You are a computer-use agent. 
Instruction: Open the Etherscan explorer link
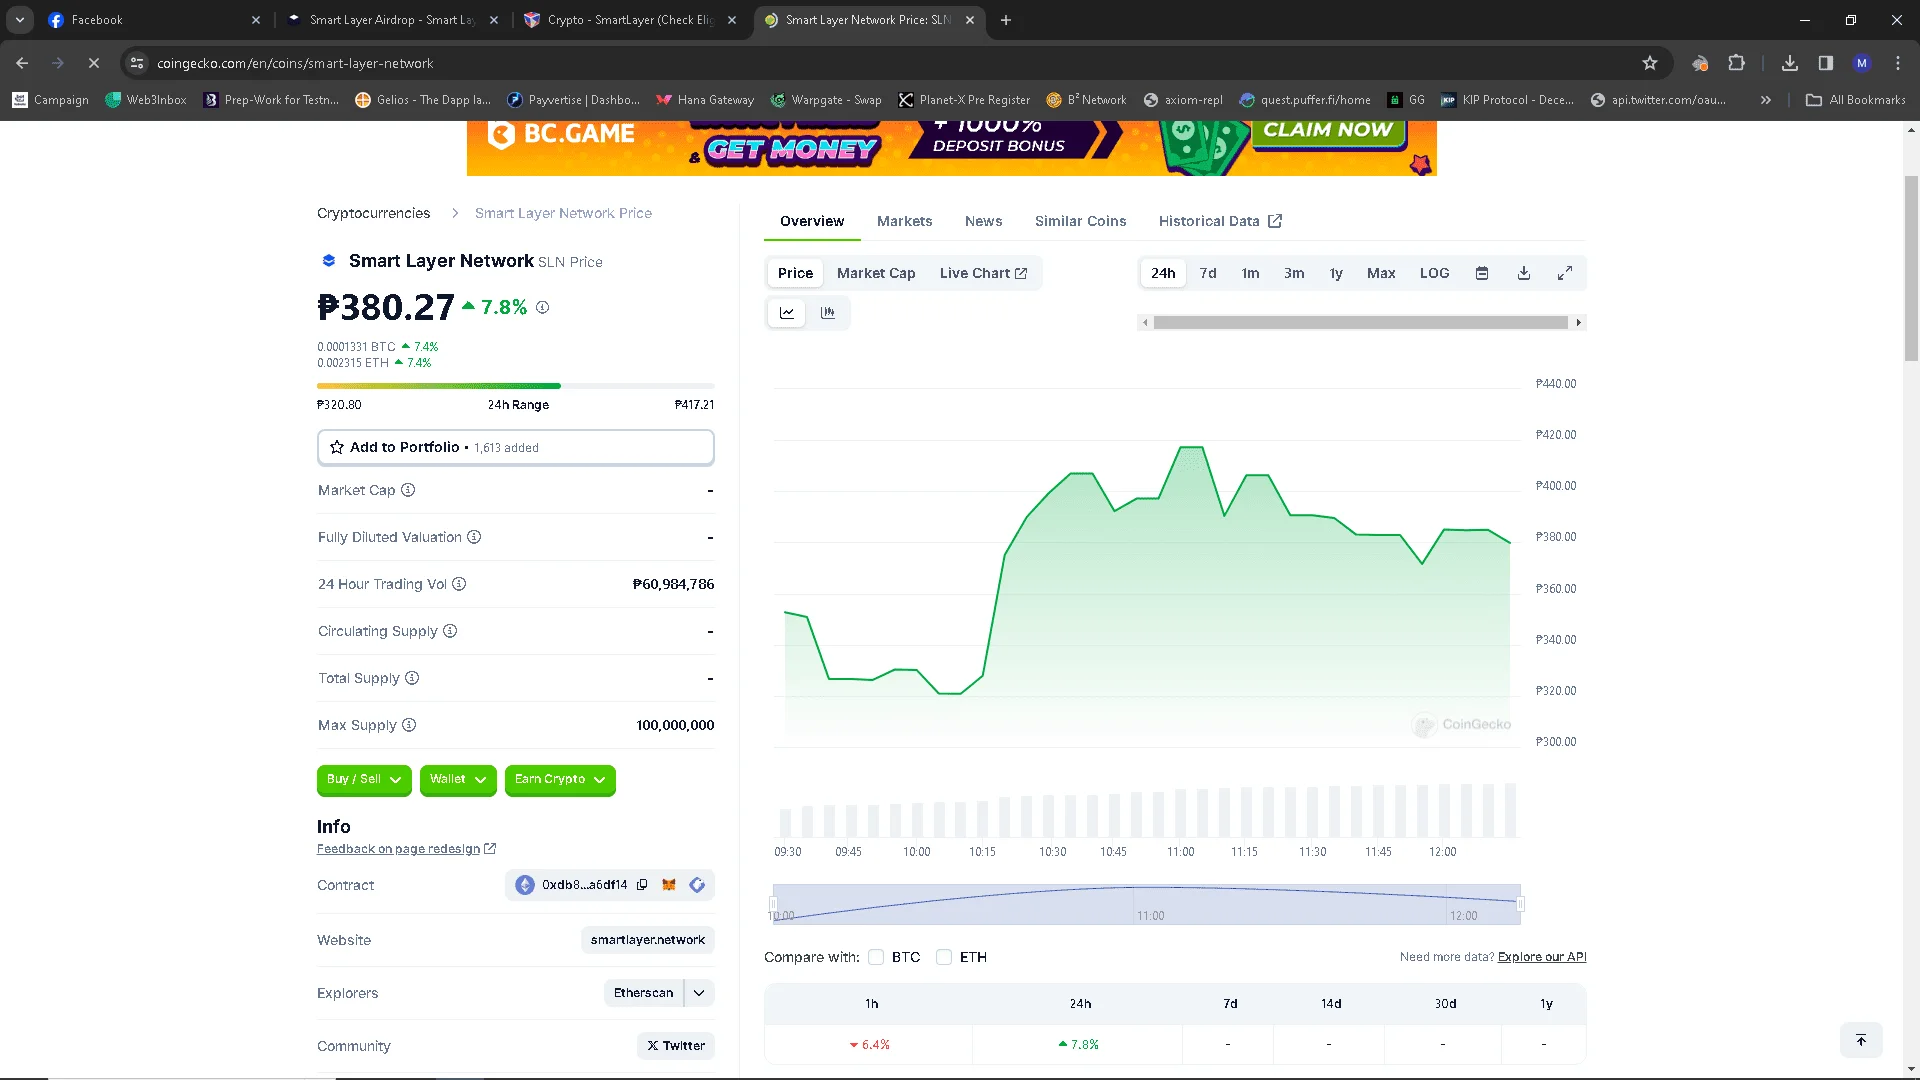(643, 993)
